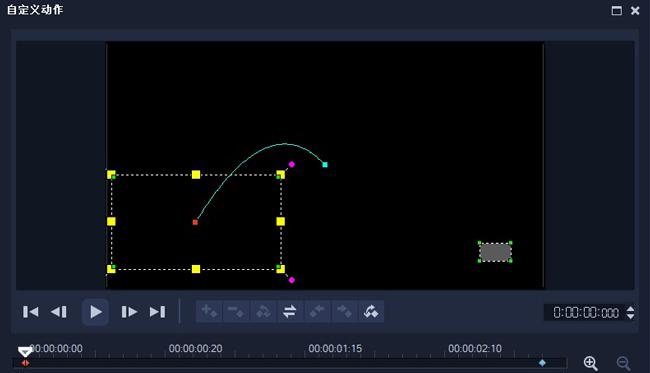
Task: Zoom out of the timeline
Action: (x=623, y=363)
